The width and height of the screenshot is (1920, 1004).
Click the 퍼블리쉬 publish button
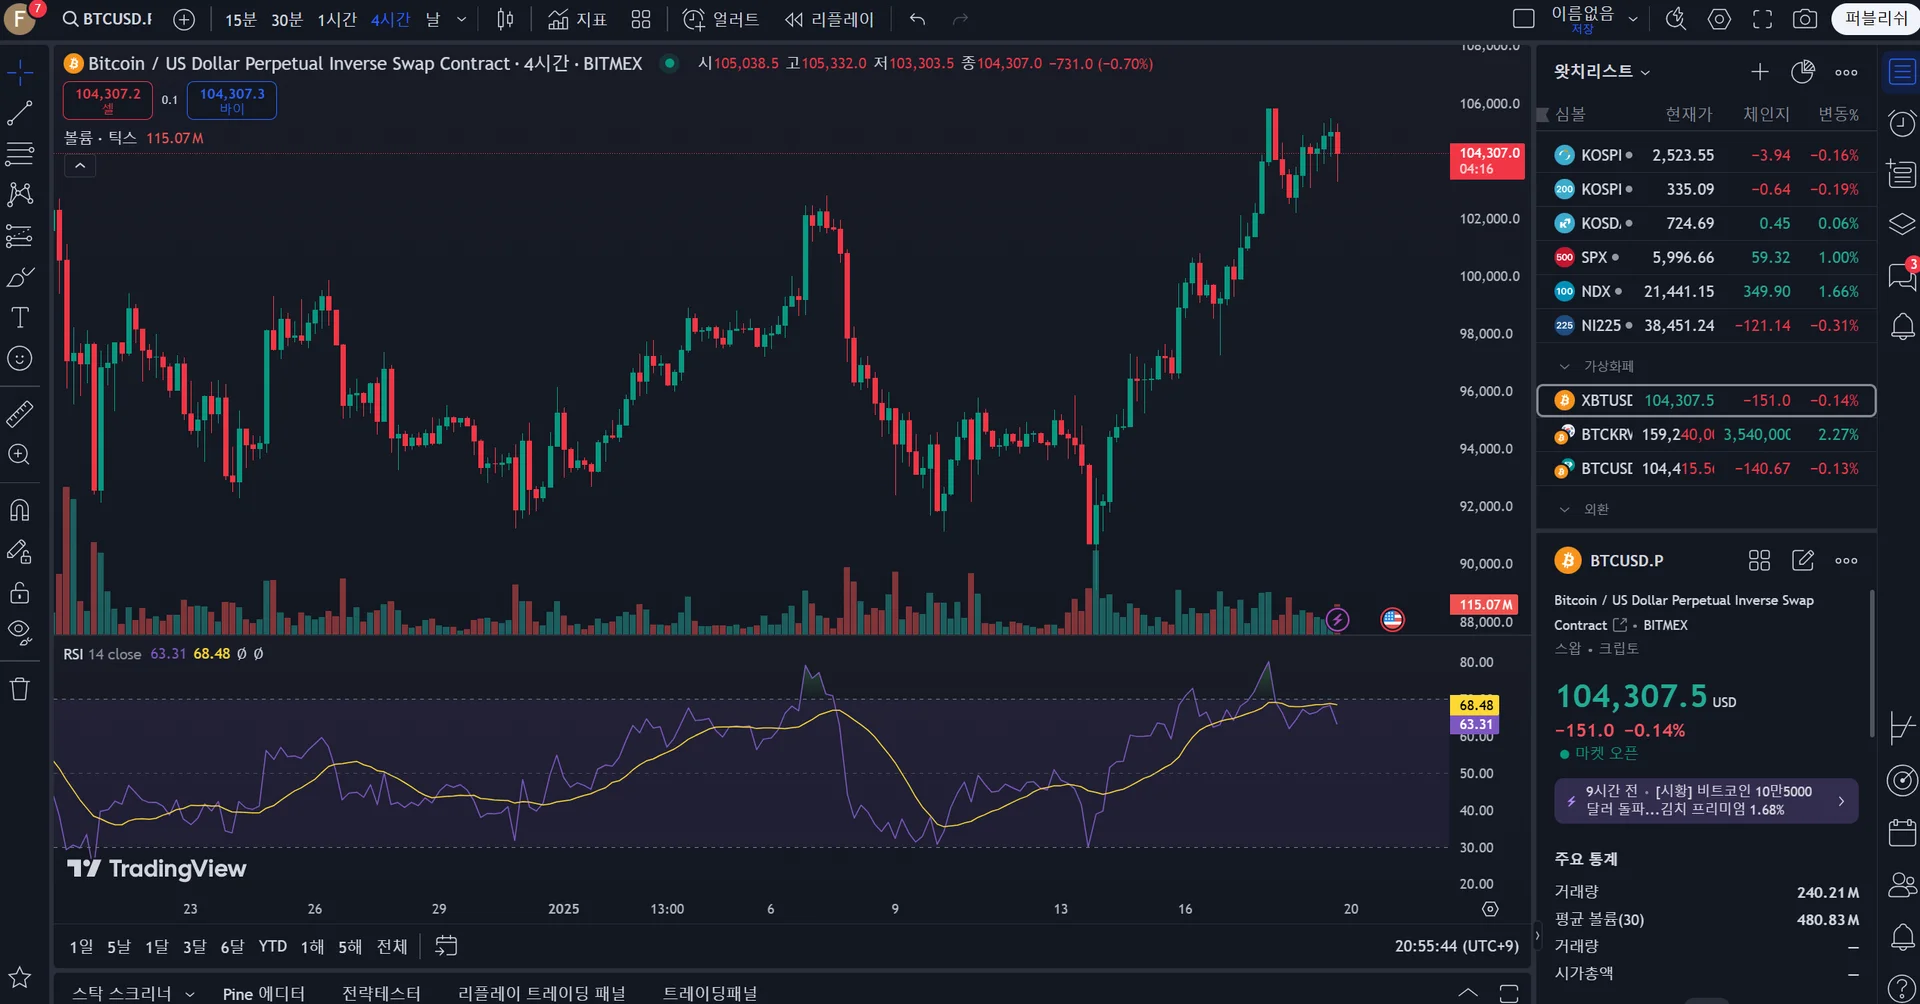(x=1876, y=19)
